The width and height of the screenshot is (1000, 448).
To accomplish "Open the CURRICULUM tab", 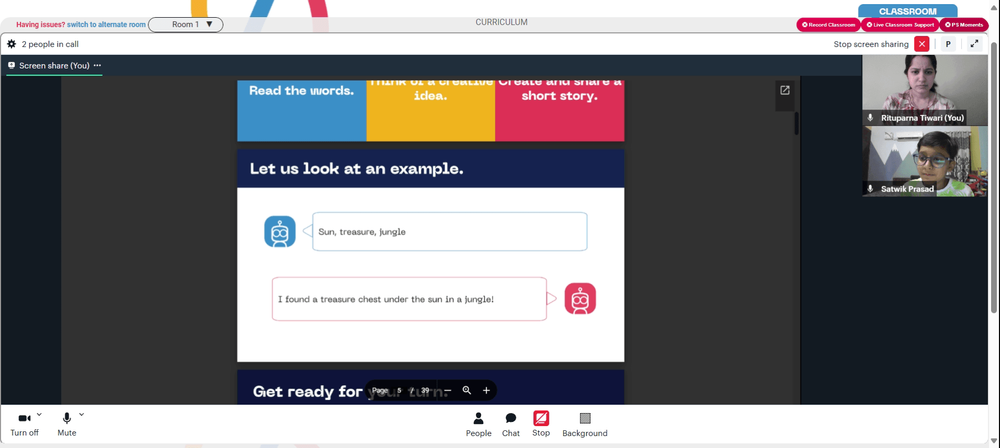I will click(x=501, y=22).
